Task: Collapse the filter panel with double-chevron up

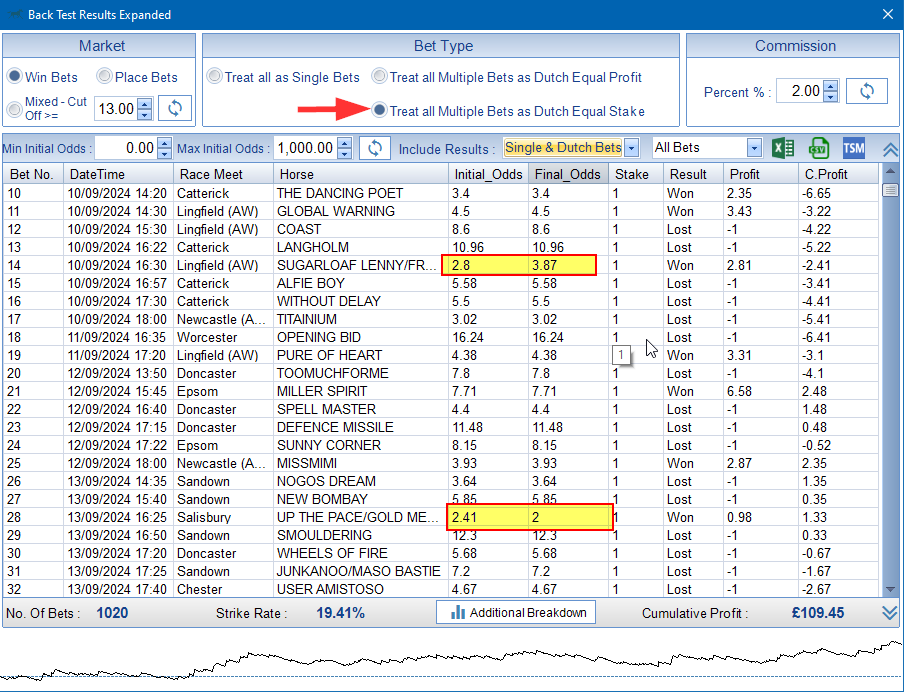Action: coord(890,149)
